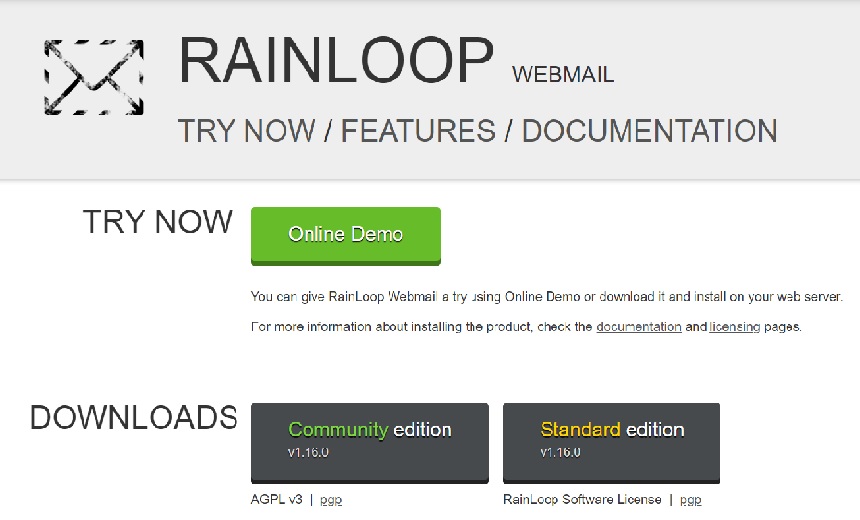Click the TRY NOW section heading

(158, 222)
